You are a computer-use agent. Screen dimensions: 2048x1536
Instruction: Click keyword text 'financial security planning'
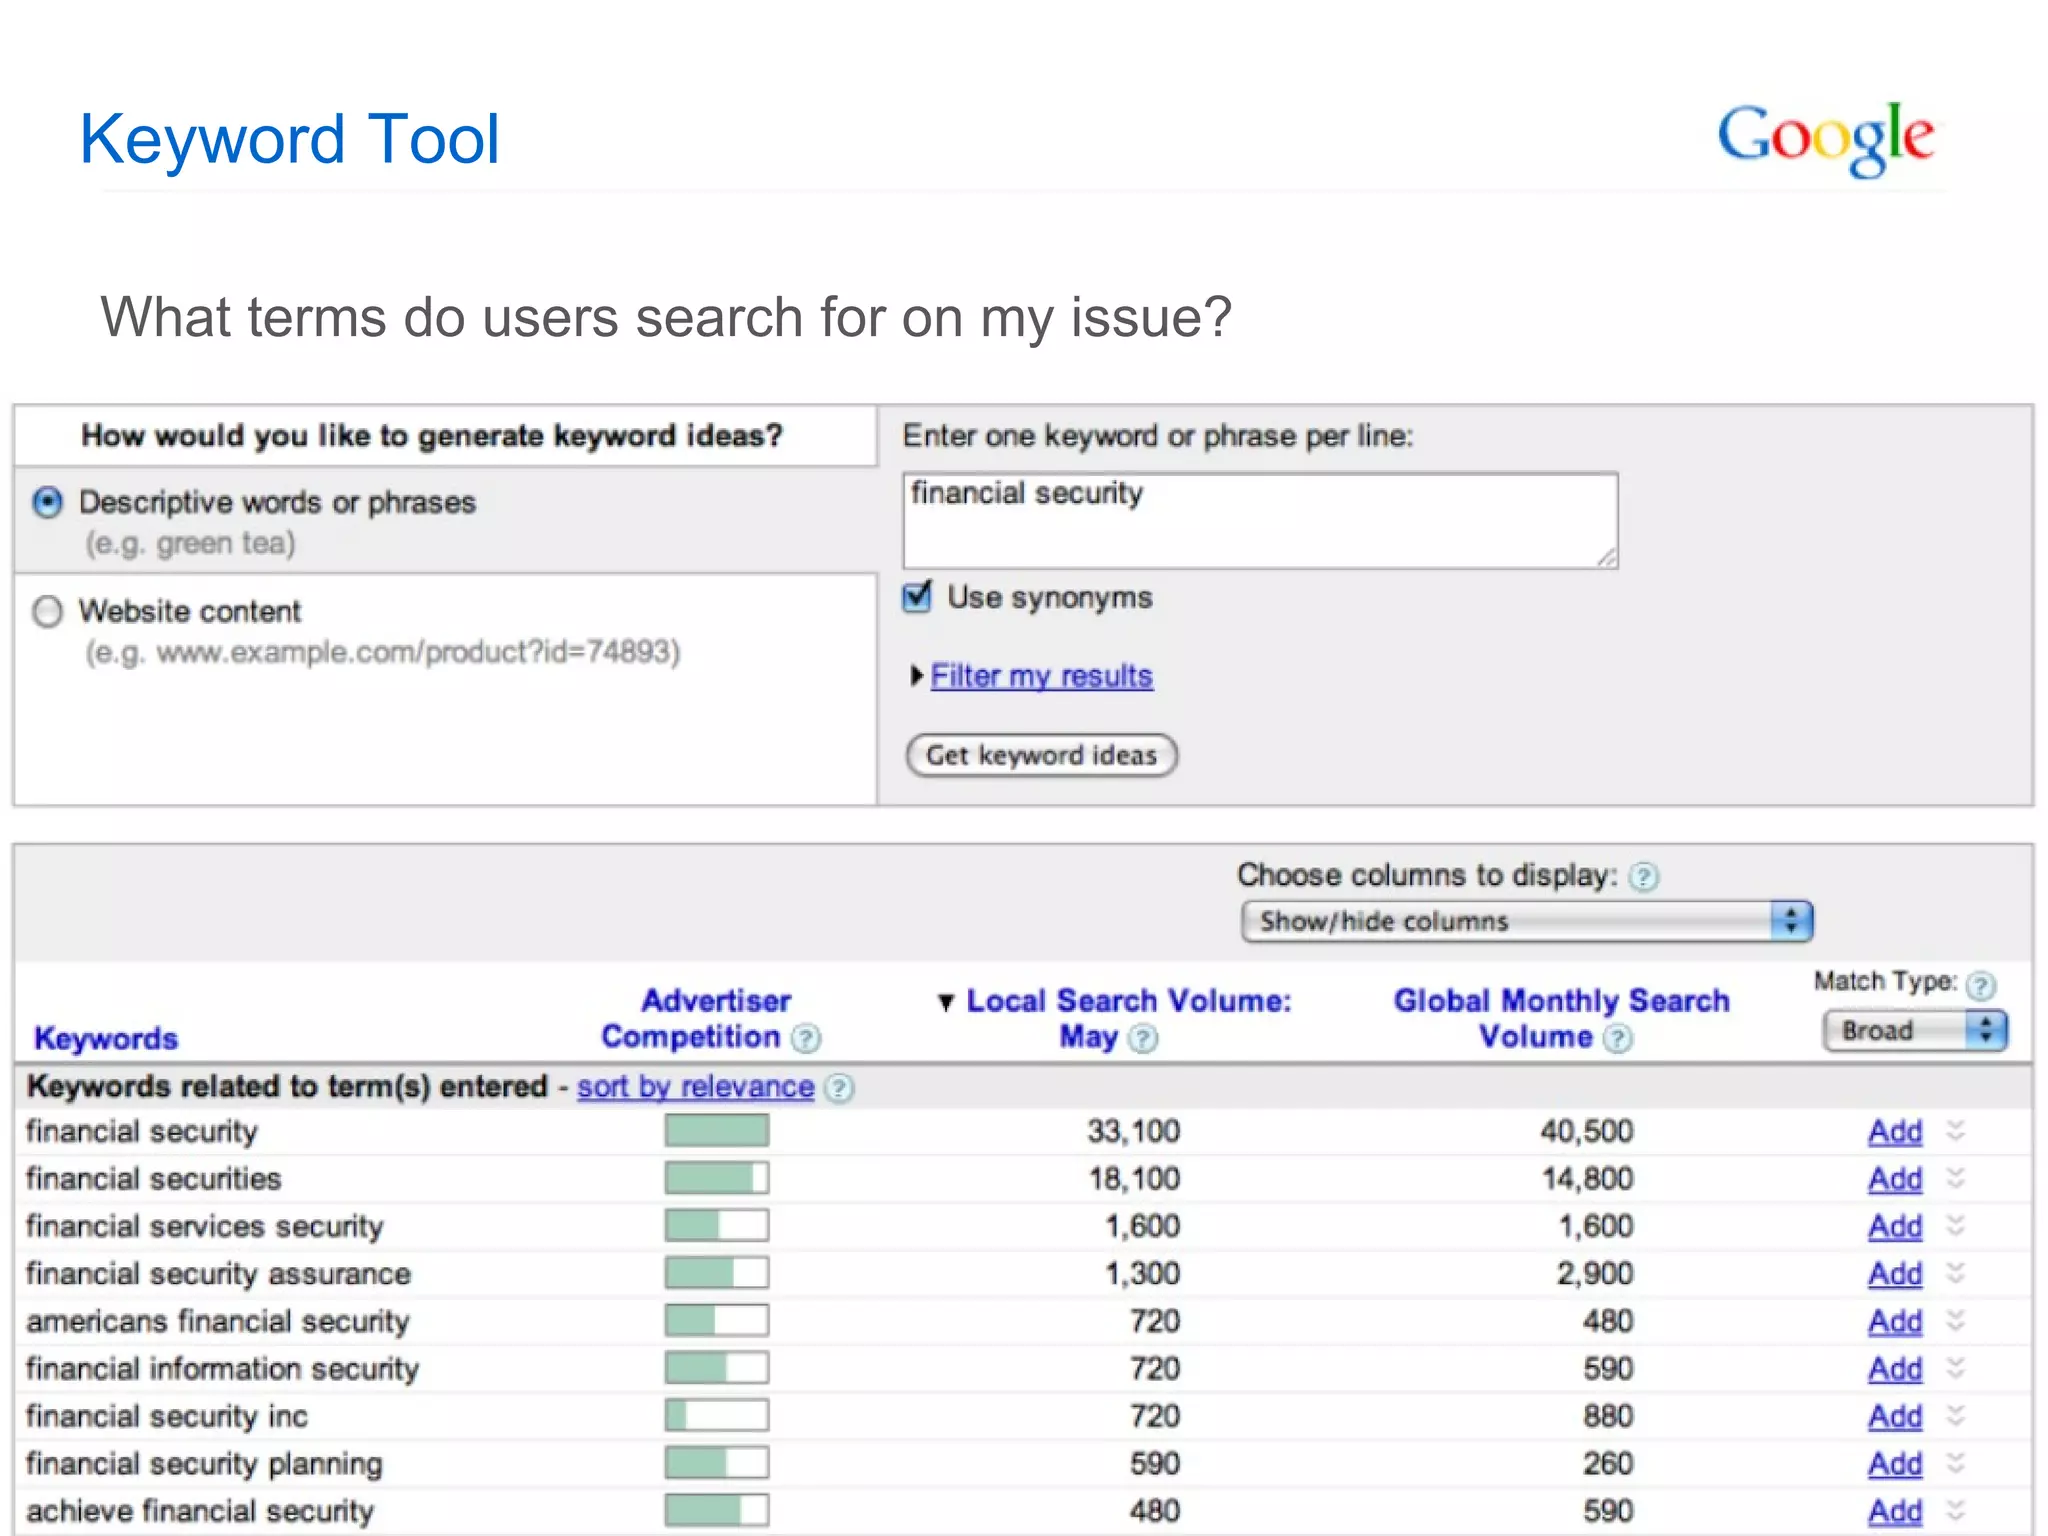(x=204, y=1464)
